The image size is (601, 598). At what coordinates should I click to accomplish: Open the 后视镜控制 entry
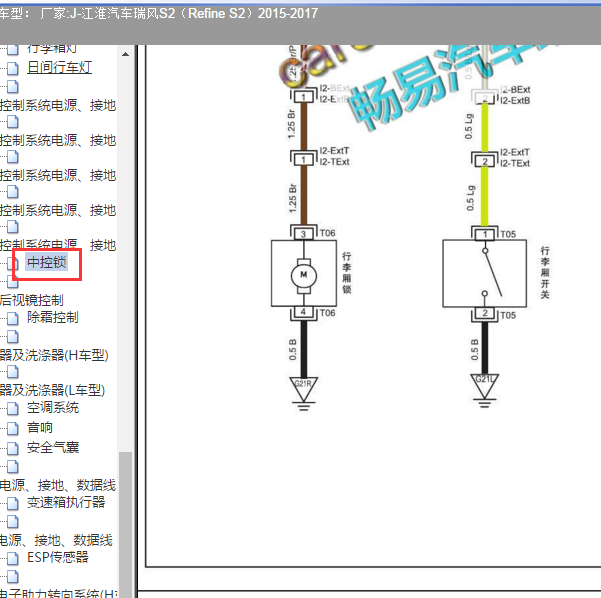tap(32, 300)
